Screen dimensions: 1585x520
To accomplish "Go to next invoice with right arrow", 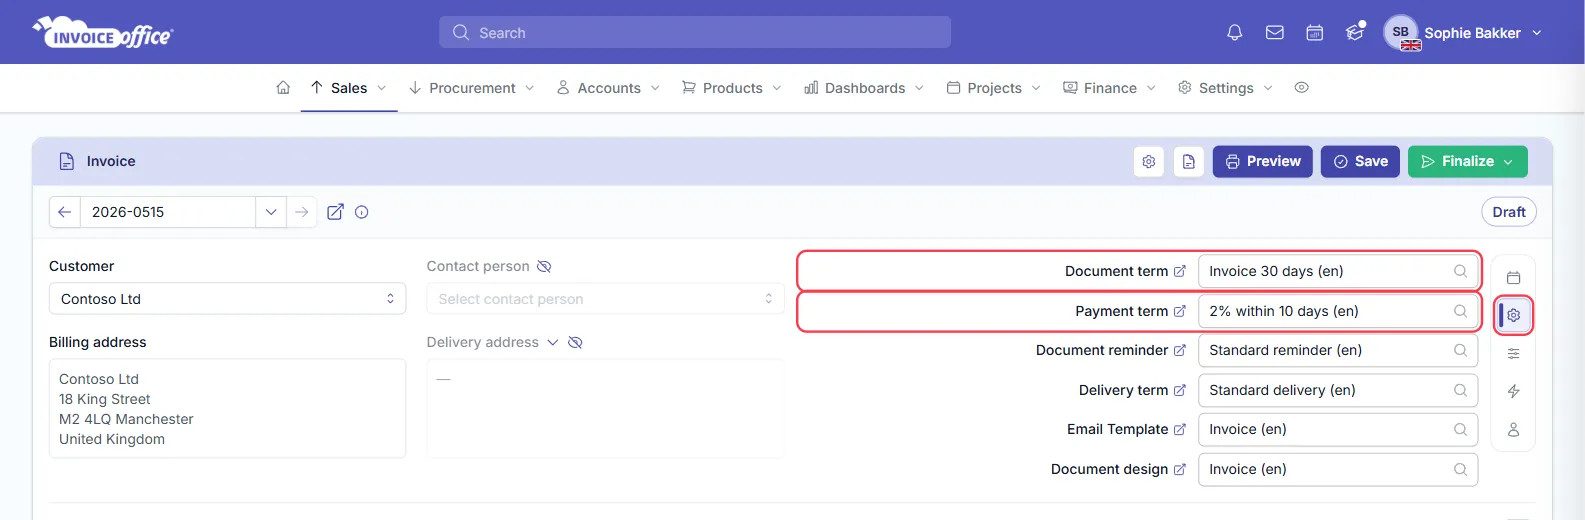I will coord(301,212).
